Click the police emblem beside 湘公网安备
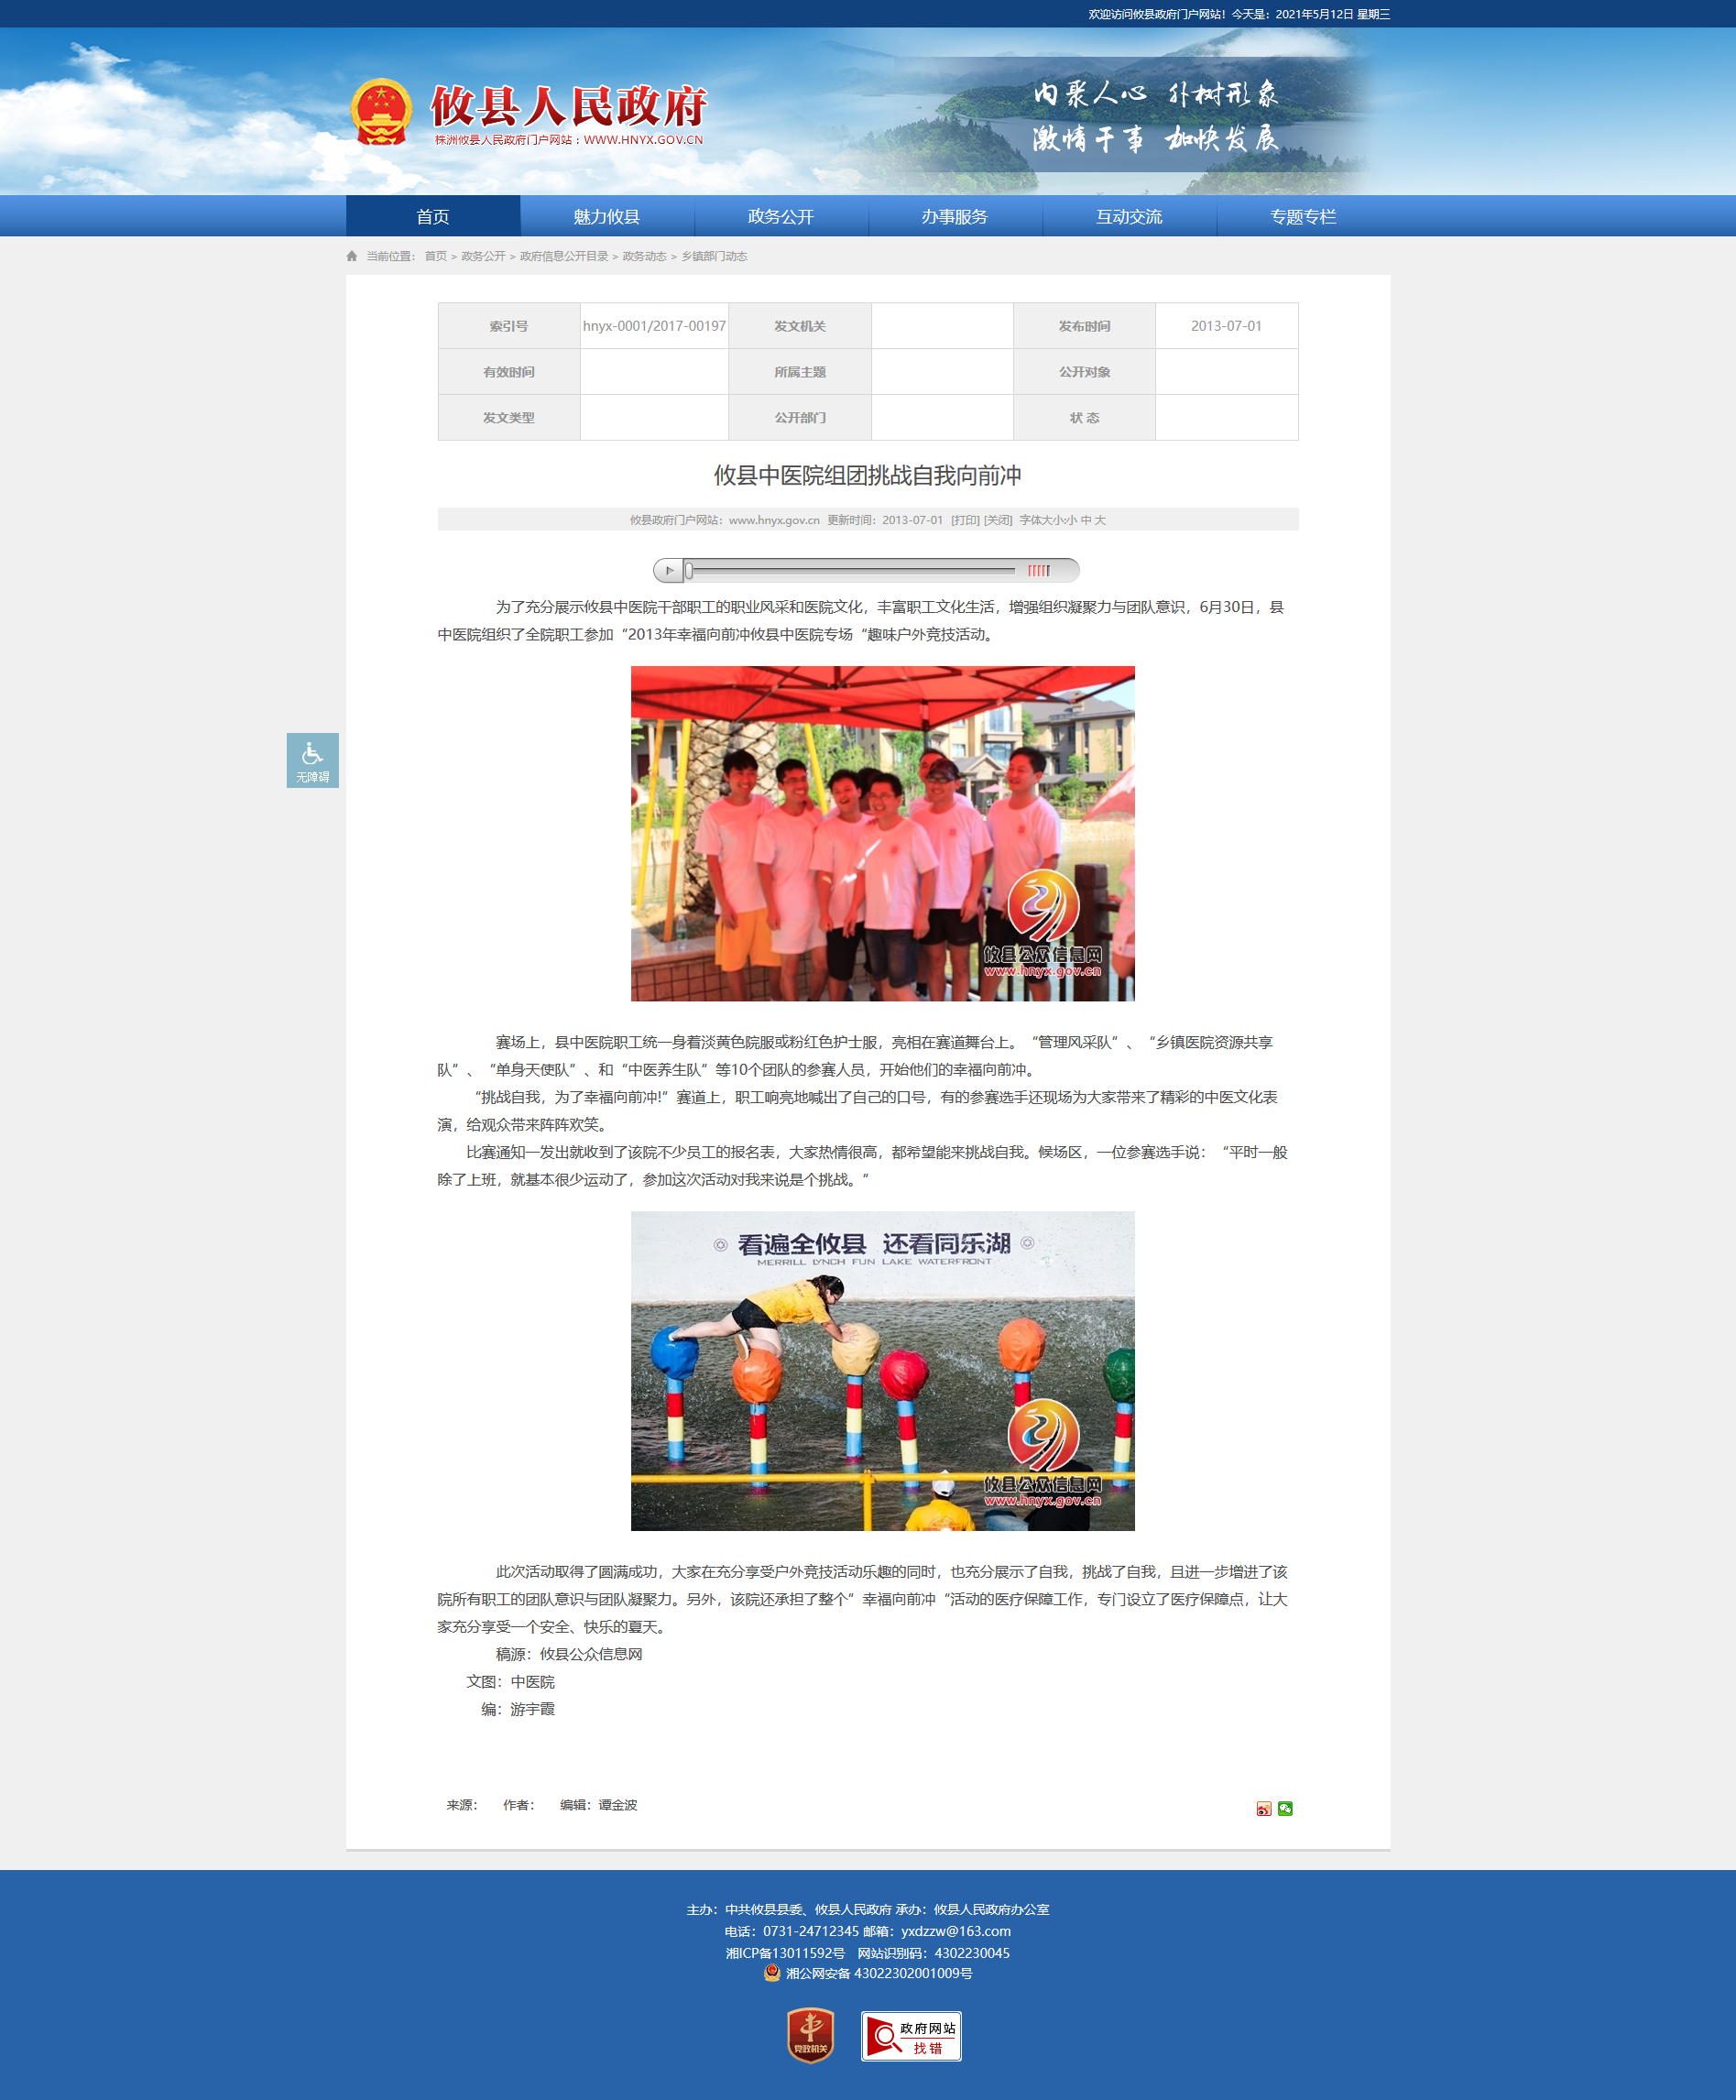Viewport: 1736px width, 2100px height. click(x=772, y=1973)
